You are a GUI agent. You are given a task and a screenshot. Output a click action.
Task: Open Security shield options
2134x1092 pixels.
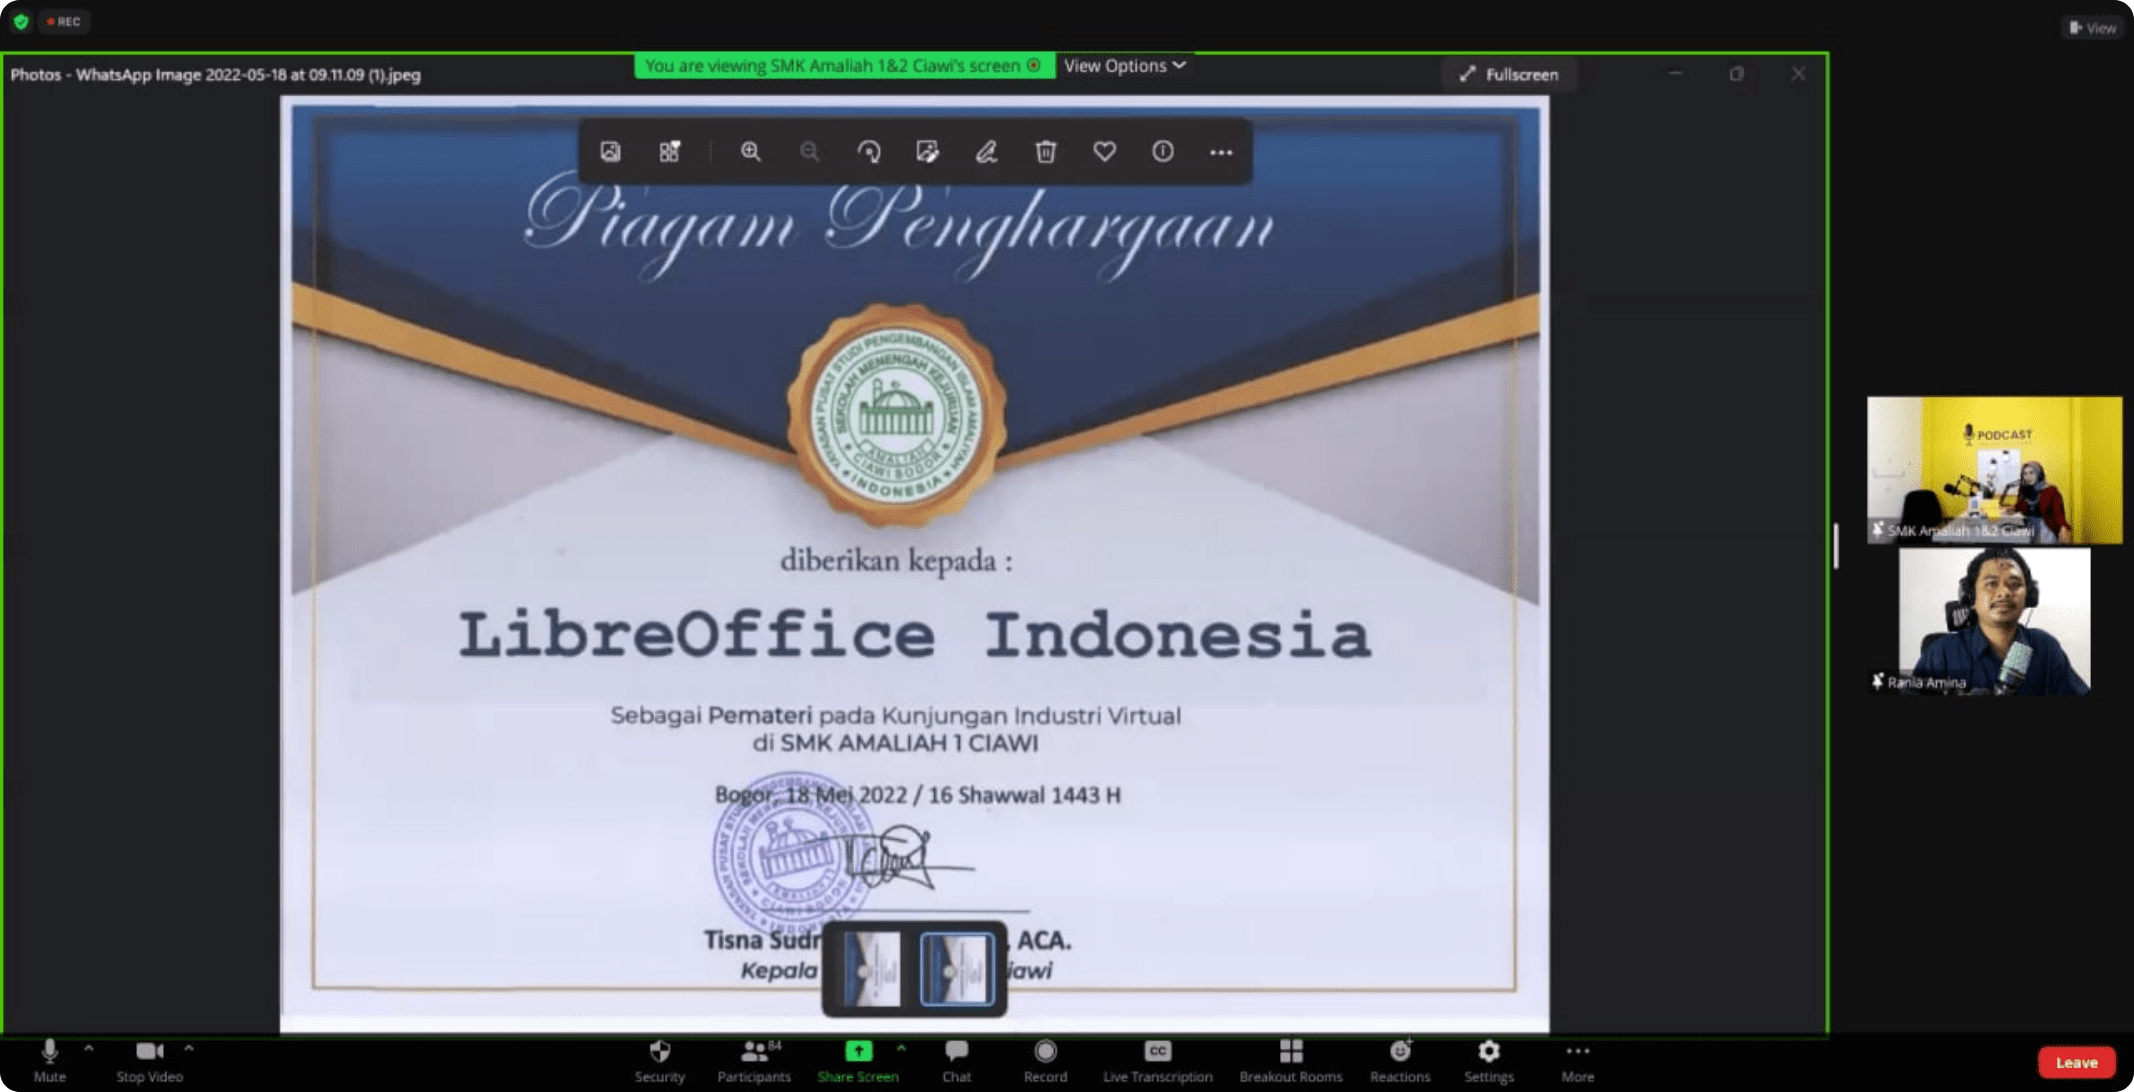[659, 1061]
